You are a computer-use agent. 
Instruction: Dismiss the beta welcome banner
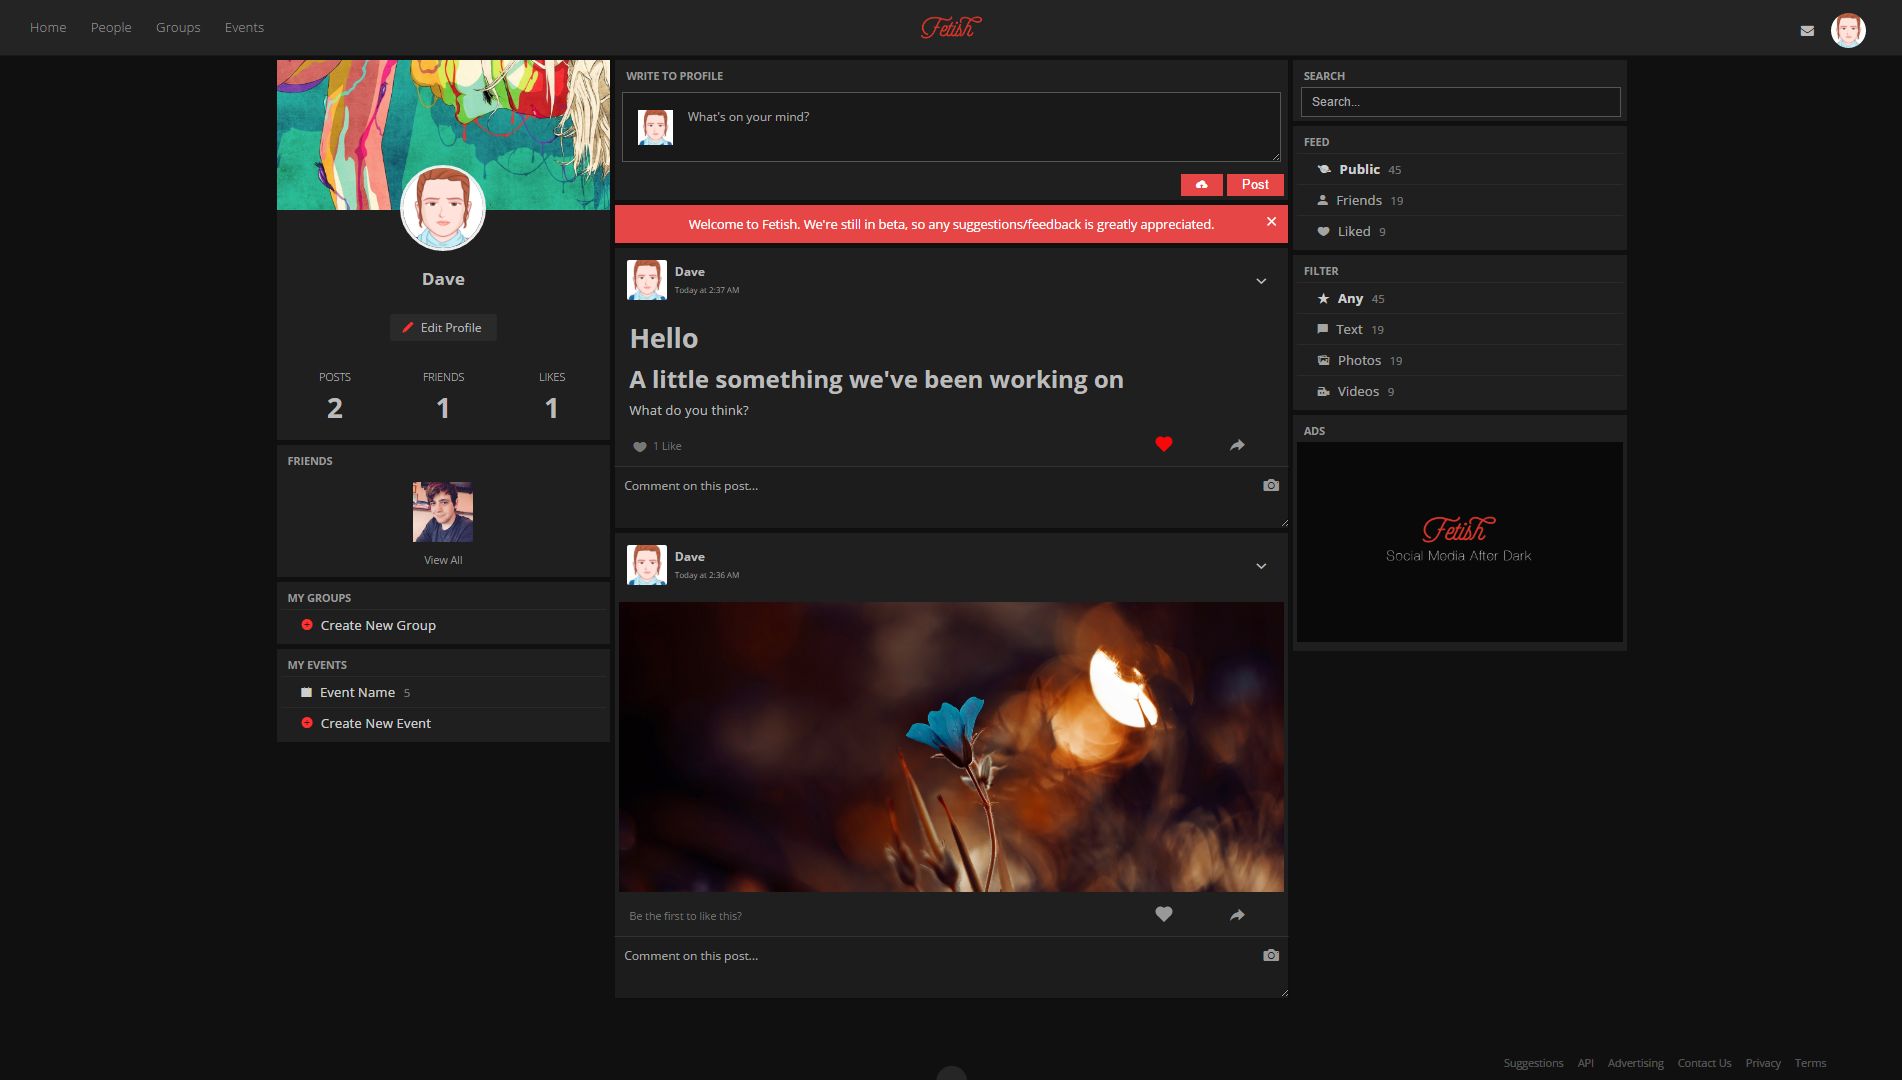(1270, 221)
